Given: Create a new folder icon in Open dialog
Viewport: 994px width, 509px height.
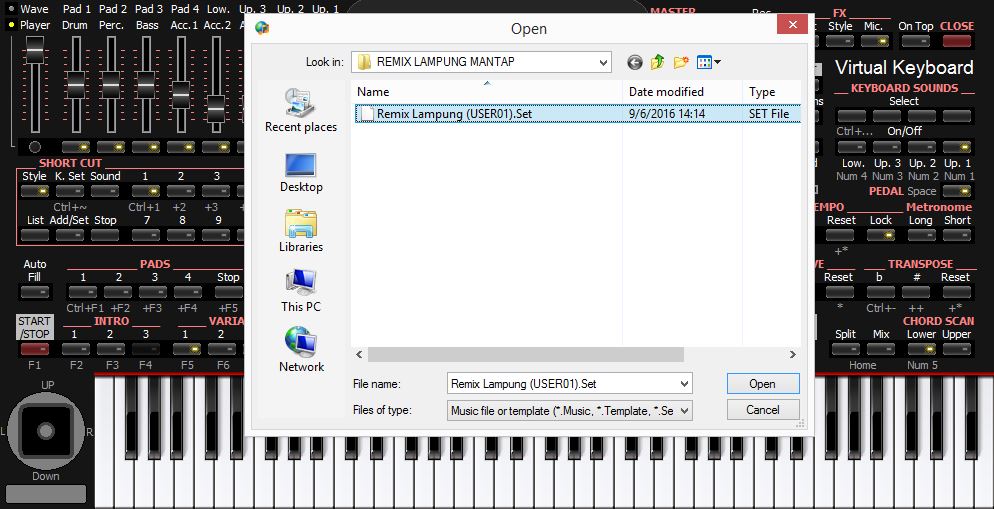Looking at the screenshot, I should pos(681,62).
